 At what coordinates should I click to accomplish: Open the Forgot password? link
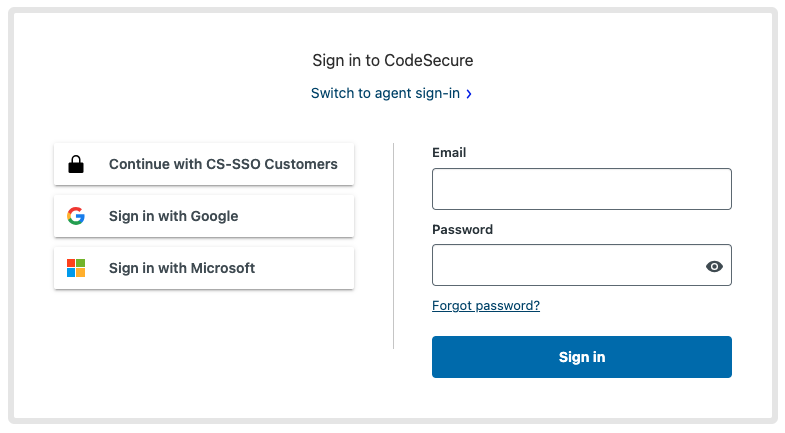(486, 305)
